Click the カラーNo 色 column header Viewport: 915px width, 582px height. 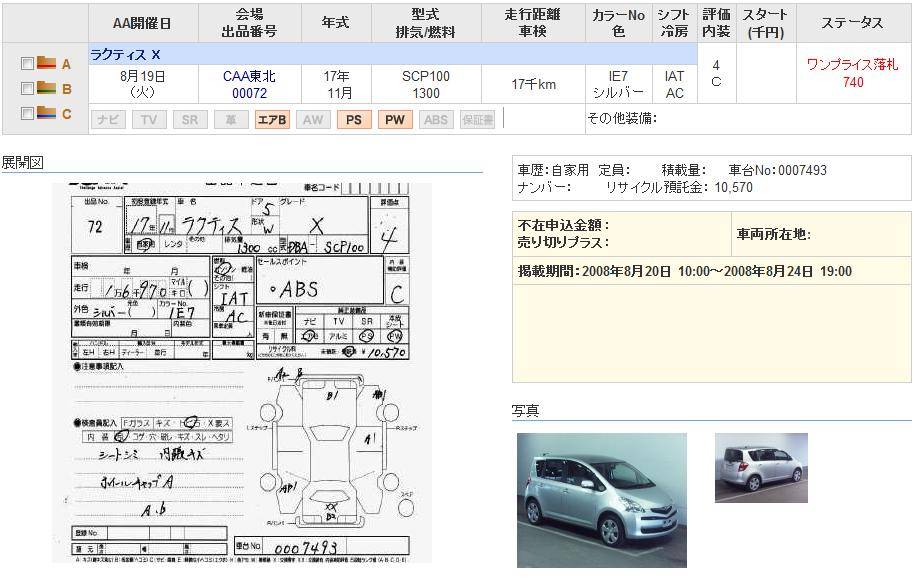619,23
